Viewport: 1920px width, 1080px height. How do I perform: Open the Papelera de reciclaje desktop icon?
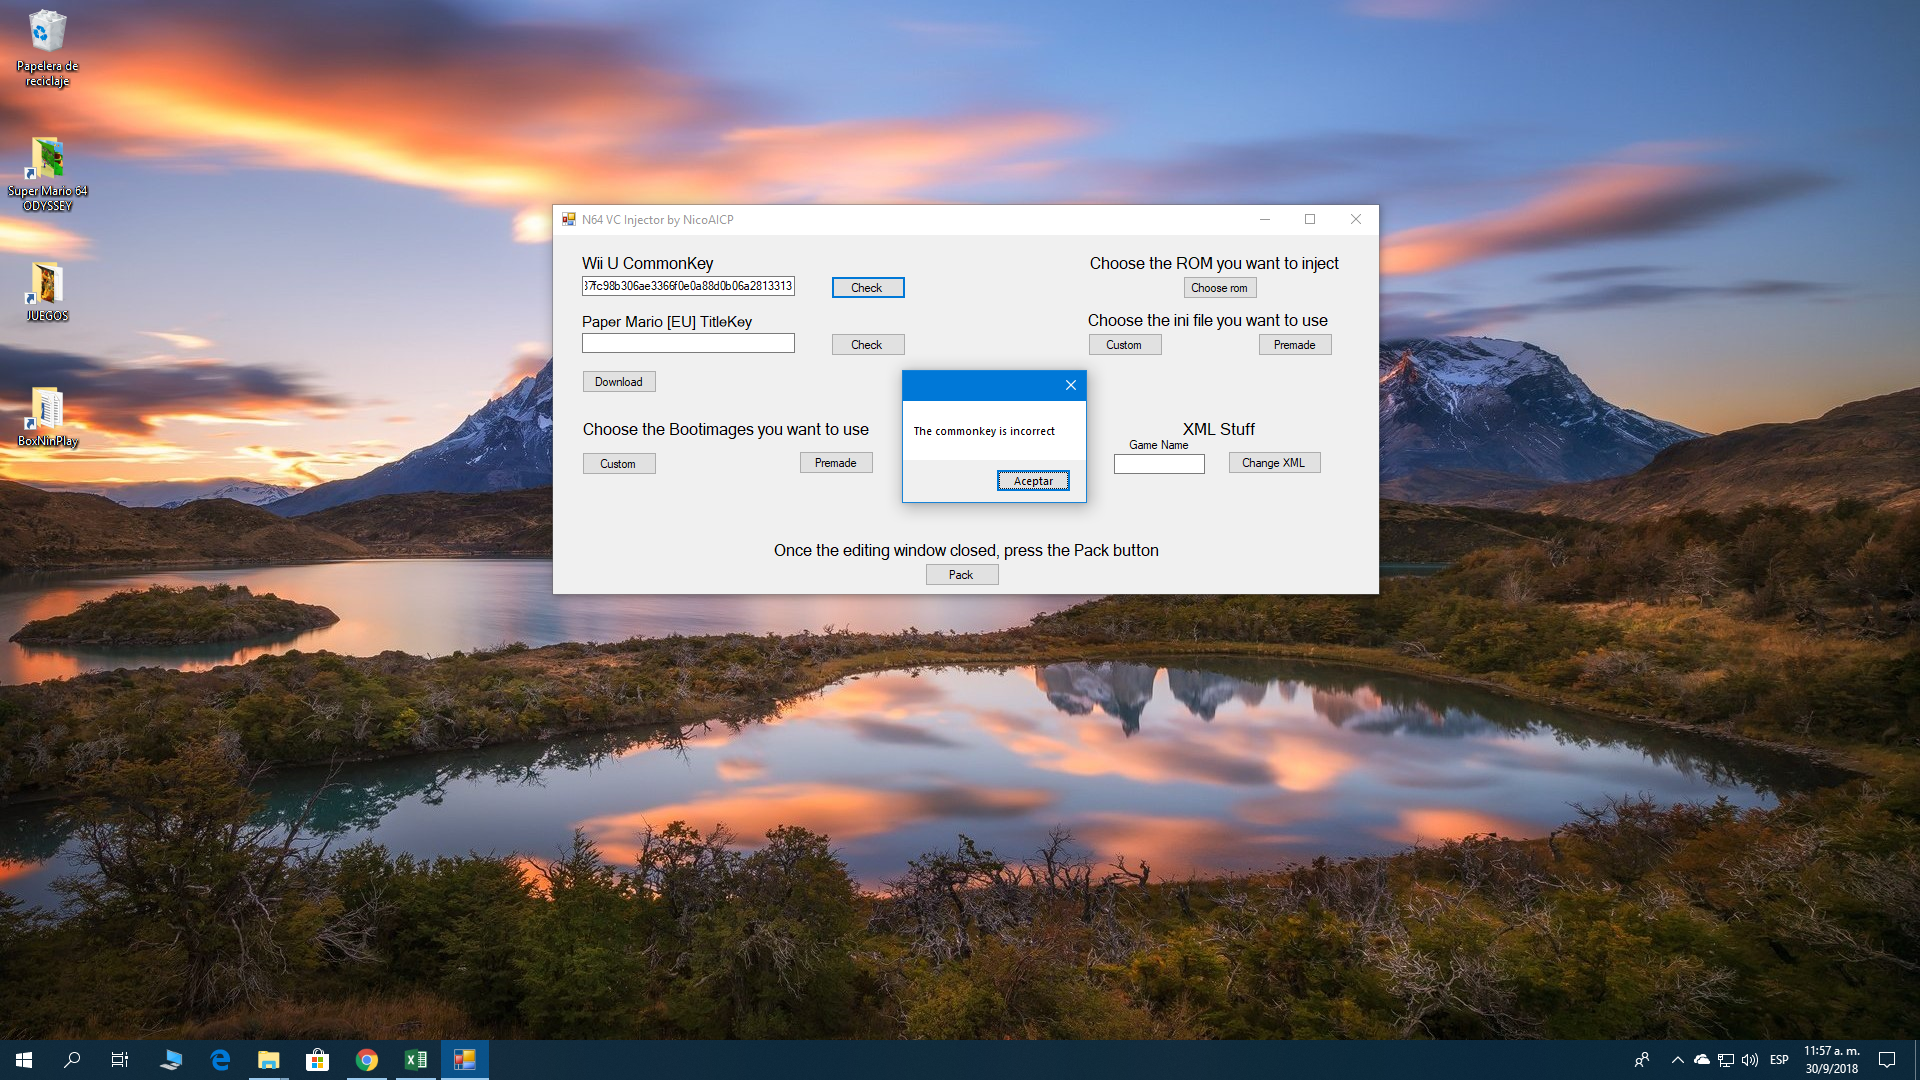pos(47,48)
